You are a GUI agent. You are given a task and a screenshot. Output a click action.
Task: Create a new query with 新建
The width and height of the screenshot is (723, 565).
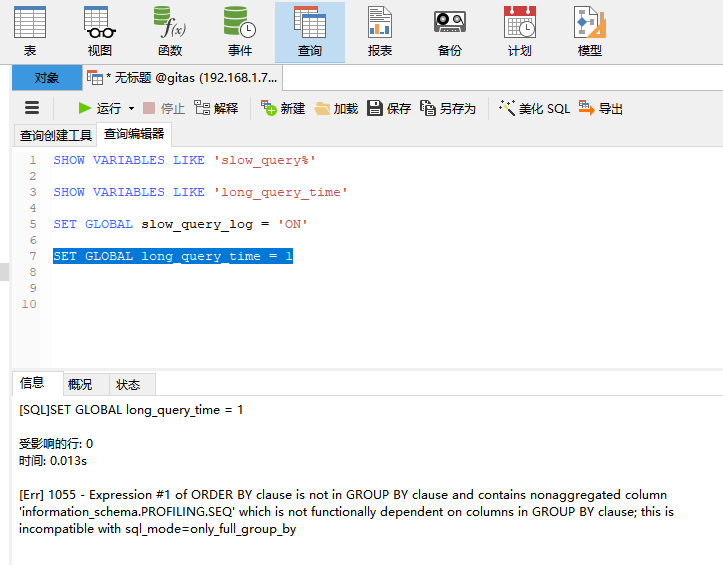pyautogui.click(x=283, y=108)
